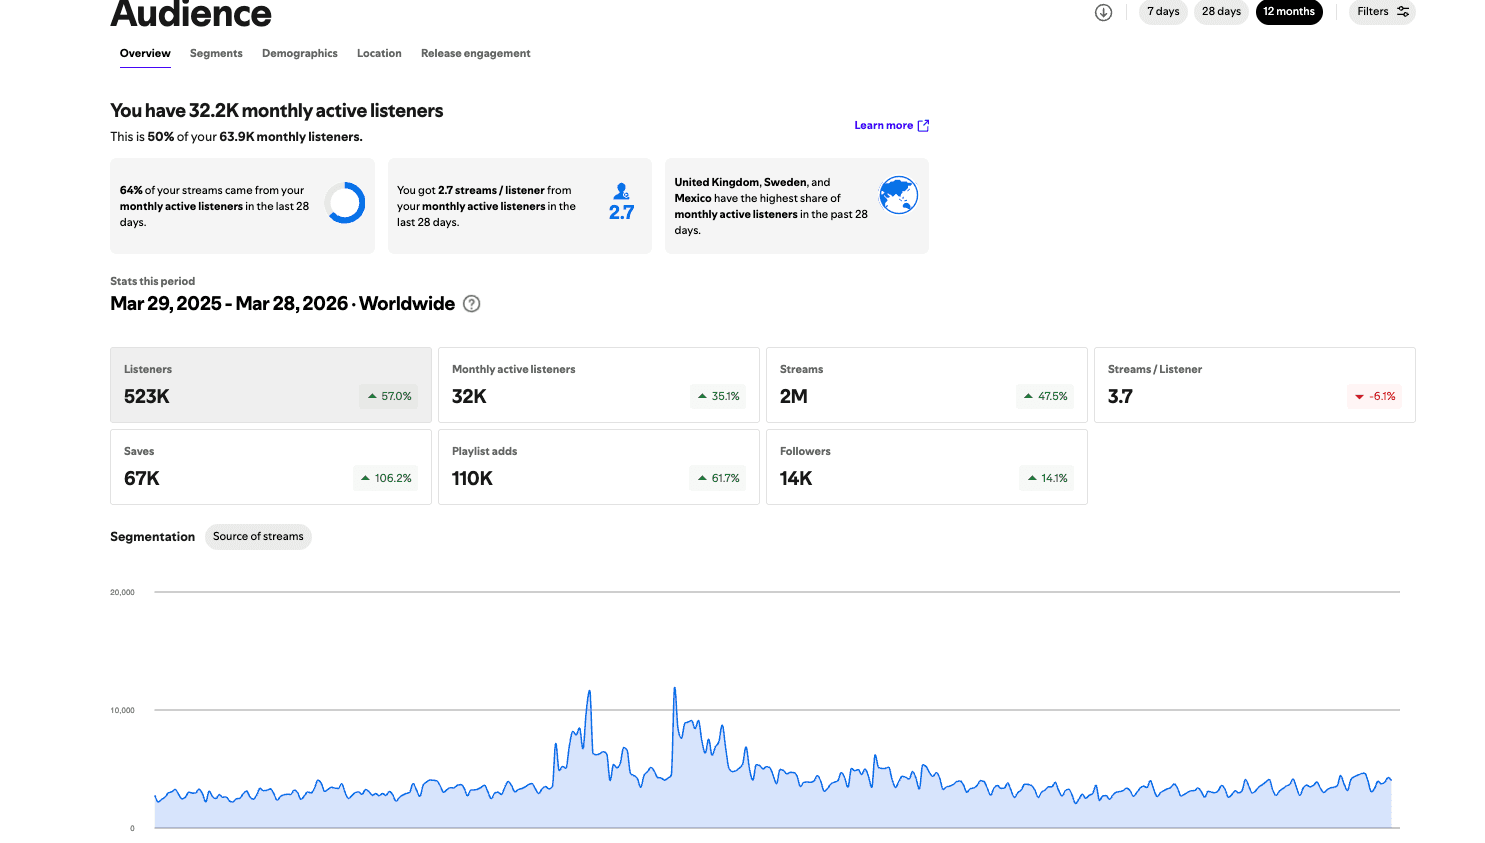Switch to the Location tab
The width and height of the screenshot is (1485, 843).
coord(379,54)
